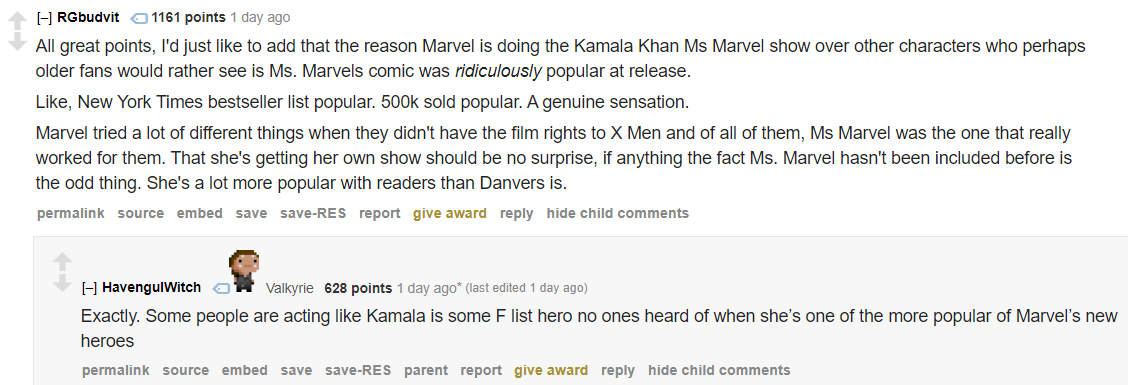Collapse RGbudvit's comment with [–]
This screenshot has height=385, width=1128.
pos(45,17)
